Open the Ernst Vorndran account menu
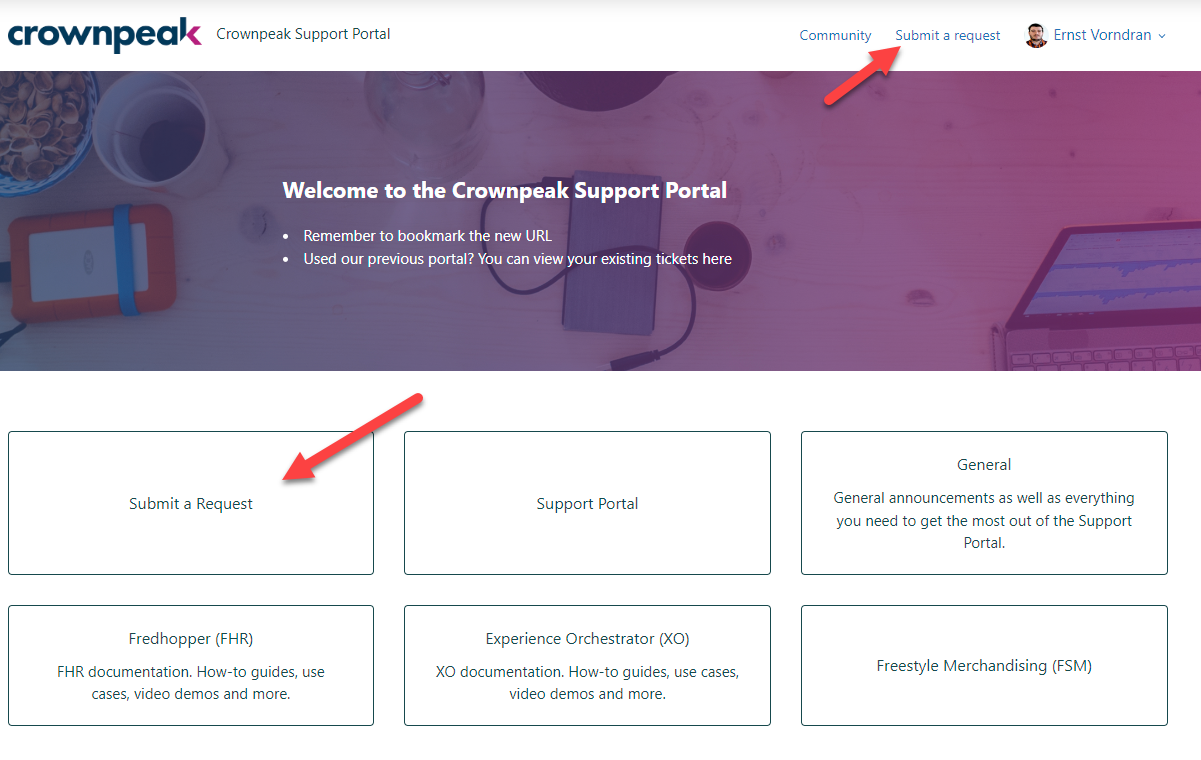 (1096, 36)
